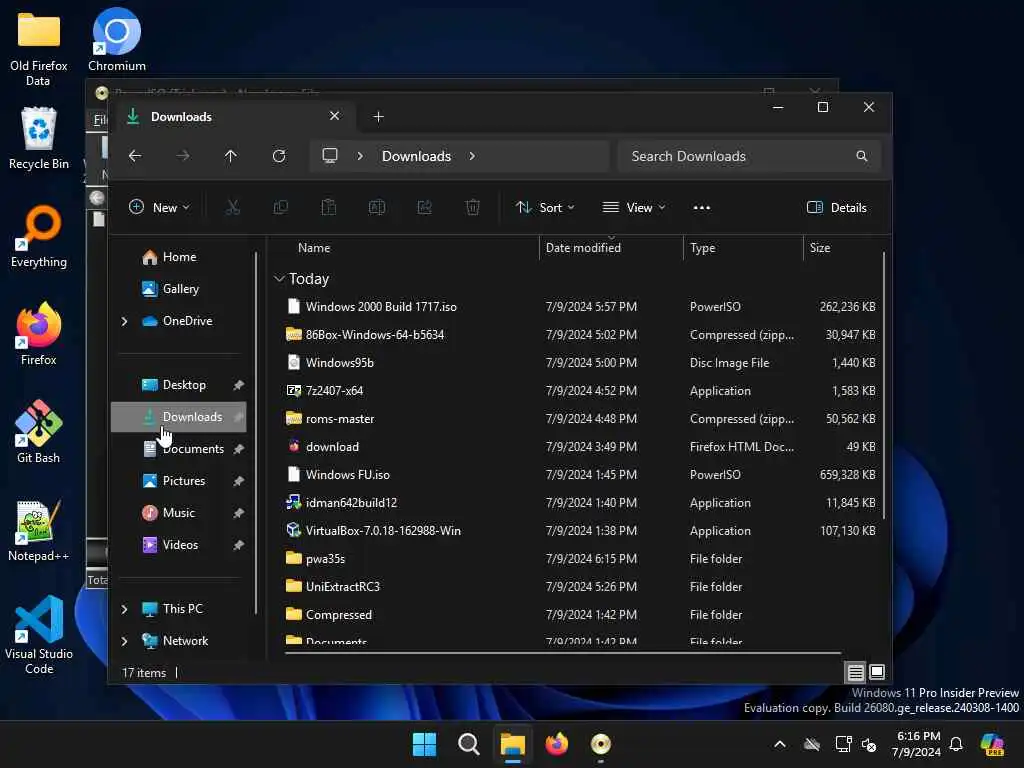
Task: Click pin icon next to Videos
Action: coord(239,545)
